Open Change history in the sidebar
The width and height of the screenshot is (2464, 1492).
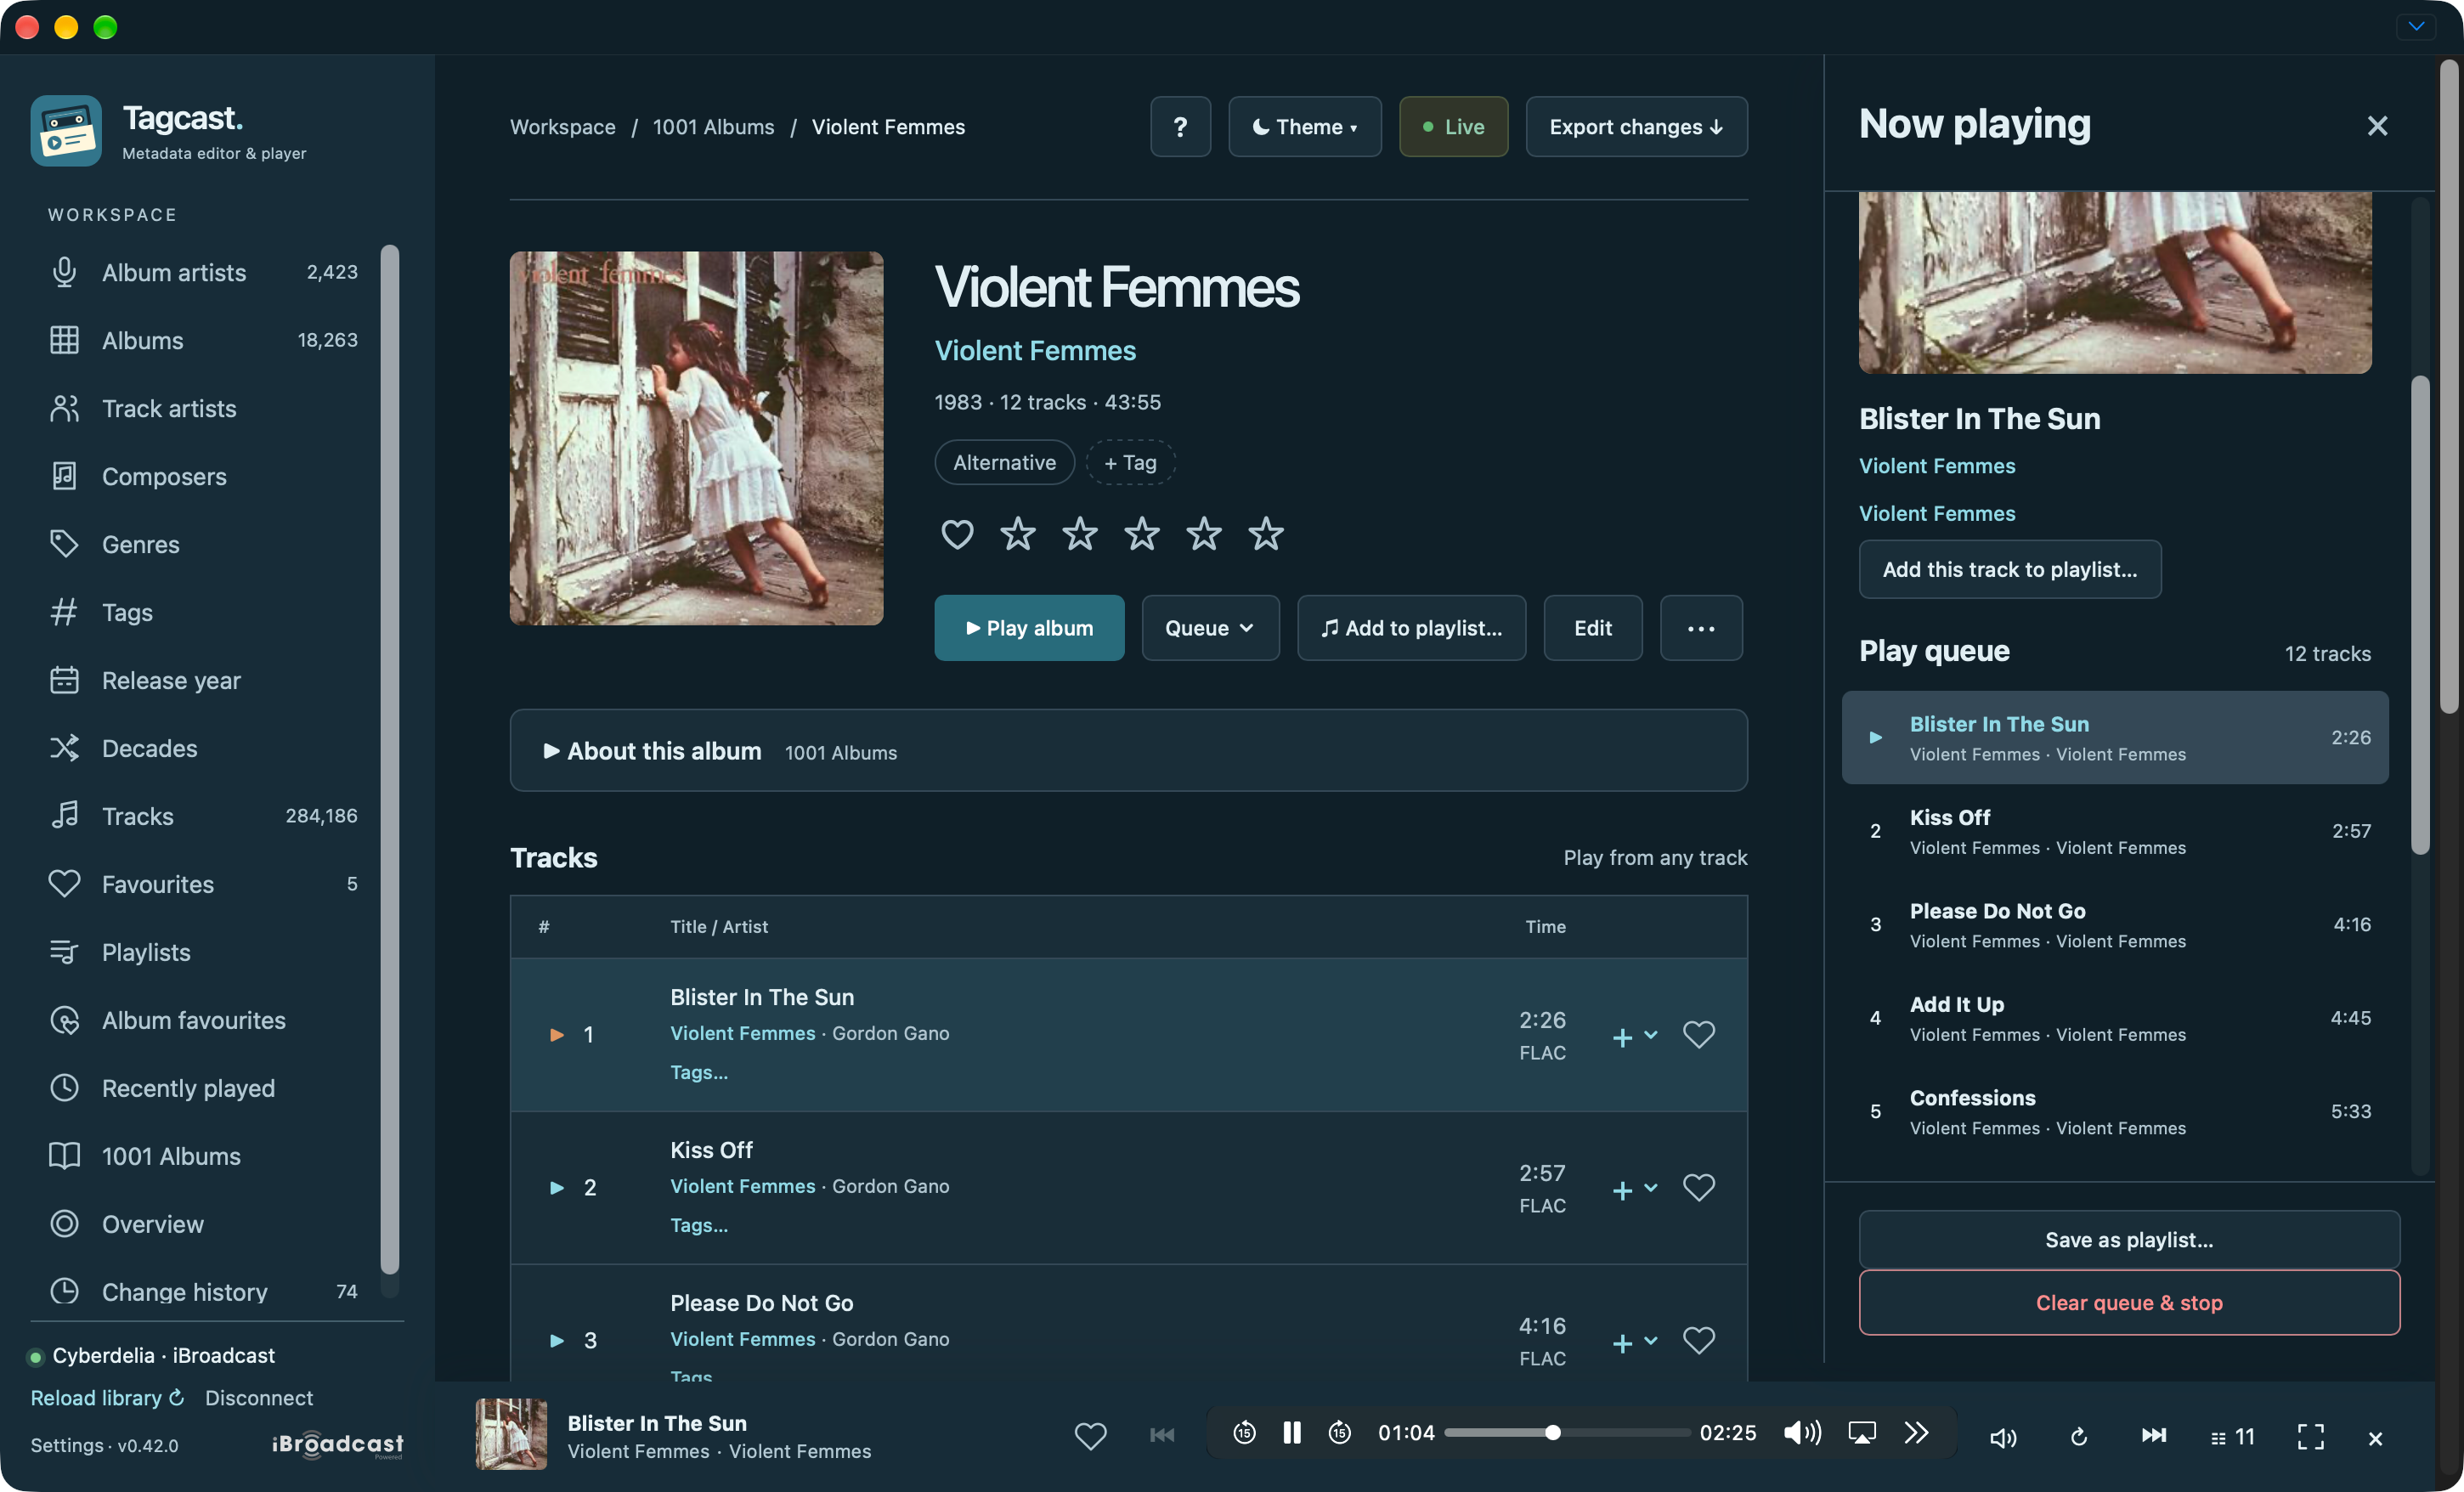tap(203, 1291)
